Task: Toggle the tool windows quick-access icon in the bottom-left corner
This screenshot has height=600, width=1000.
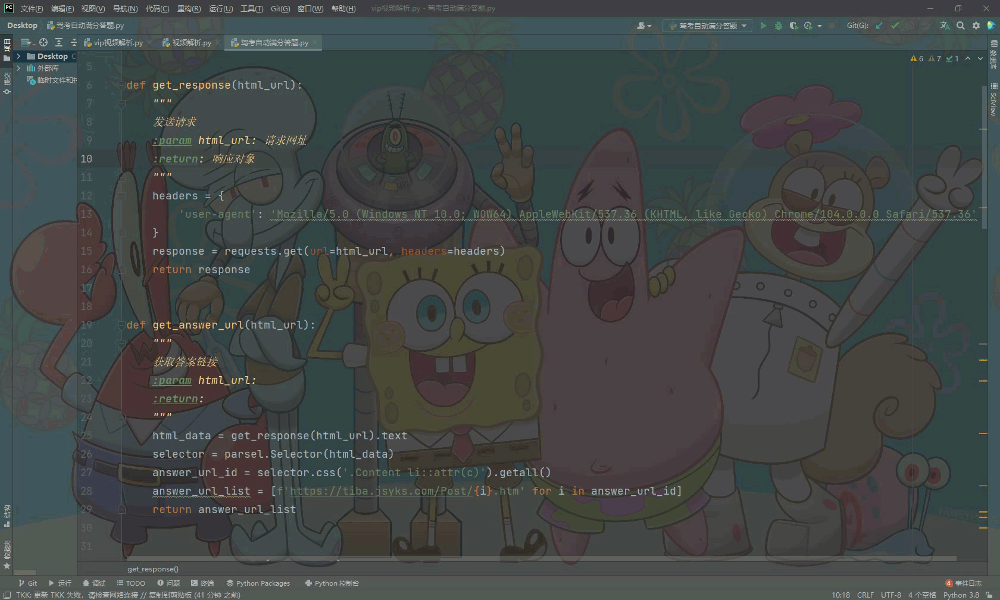Action: click(x=6, y=595)
